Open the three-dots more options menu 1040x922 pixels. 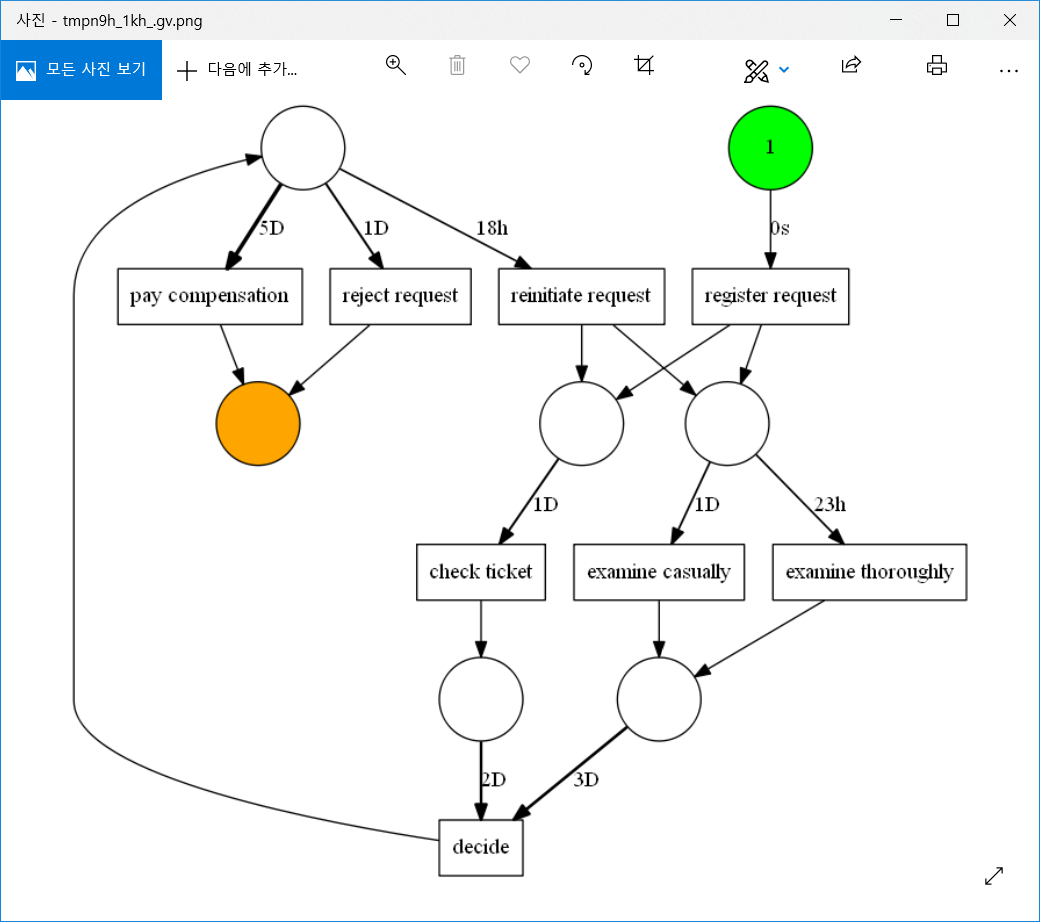coord(1008,70)
